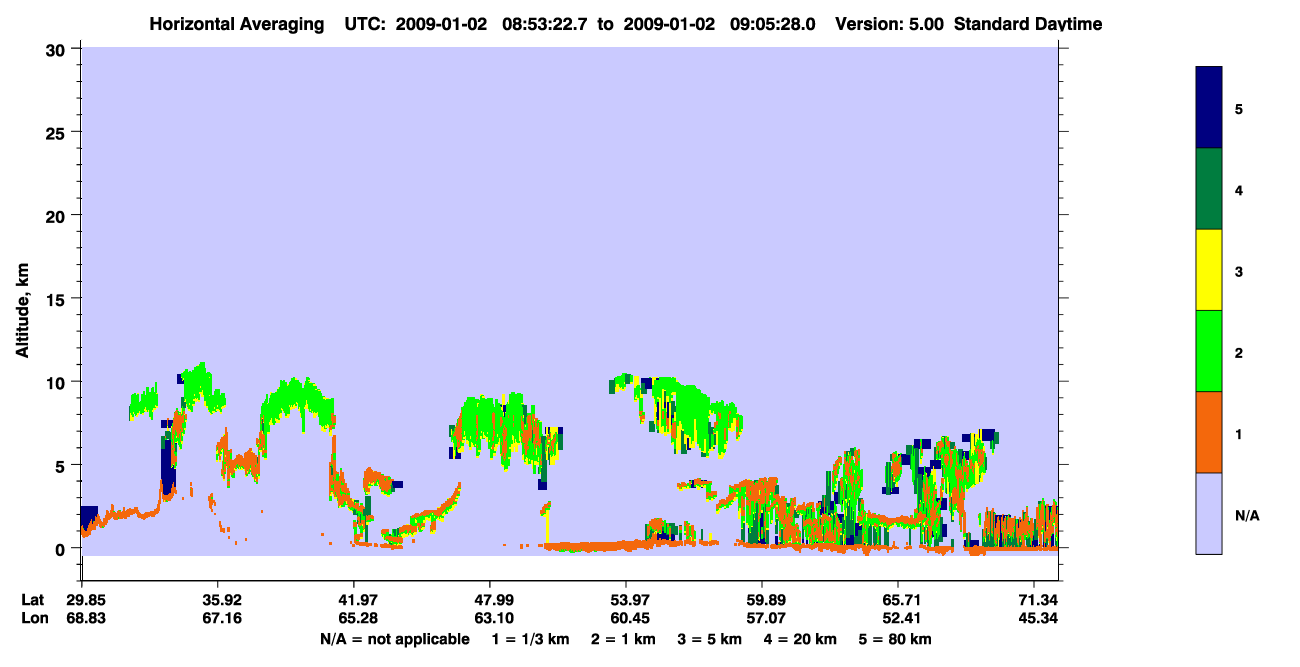Viewport: 1300px width, 667px height.
Task: Click the 'Lat' row label
Action: [x=33, y=600]
